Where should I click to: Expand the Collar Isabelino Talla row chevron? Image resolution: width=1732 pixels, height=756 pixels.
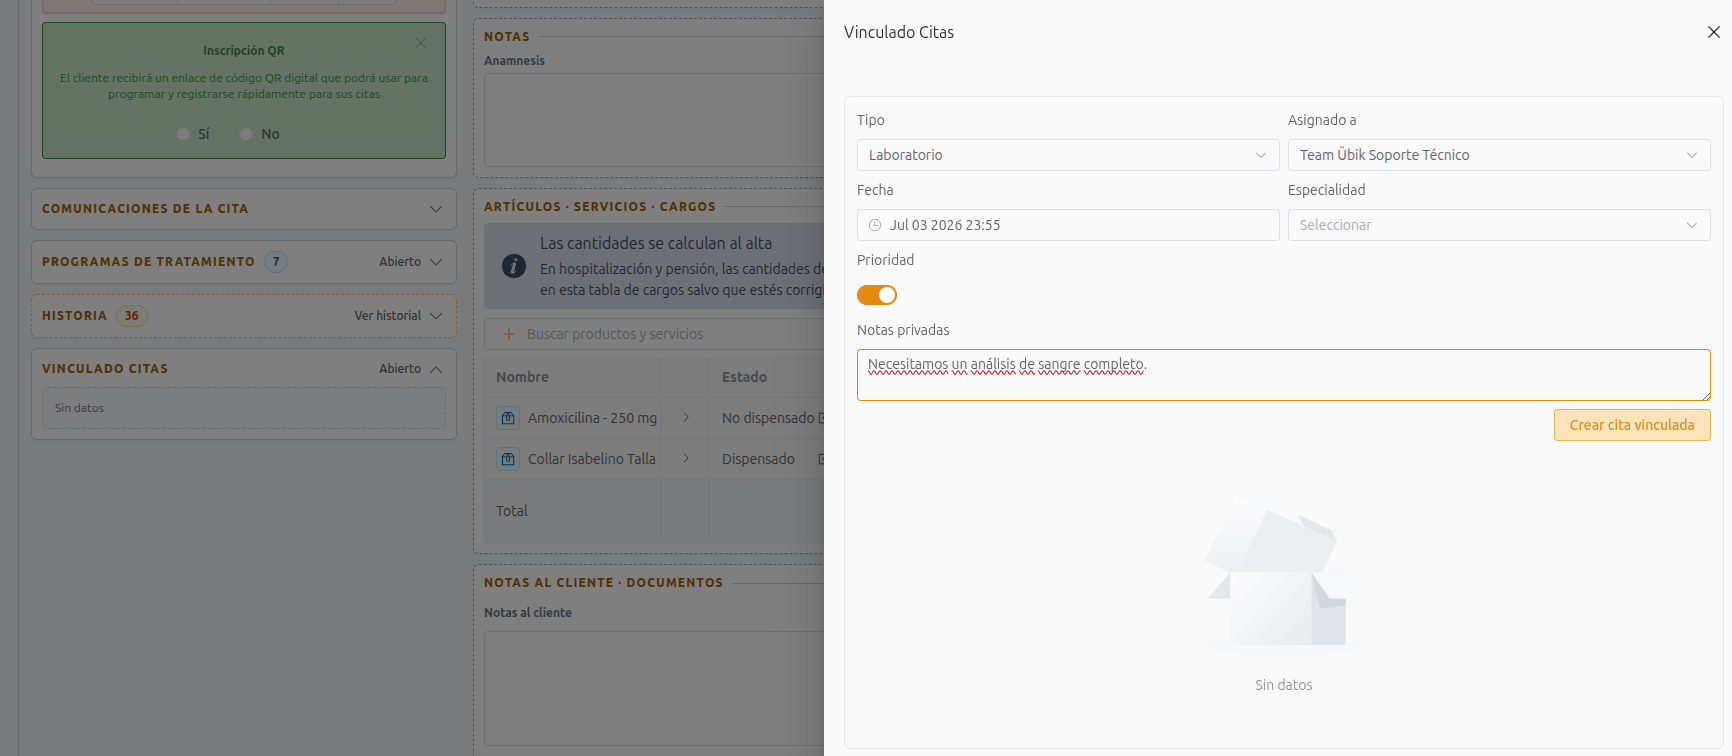click(686, 458)
